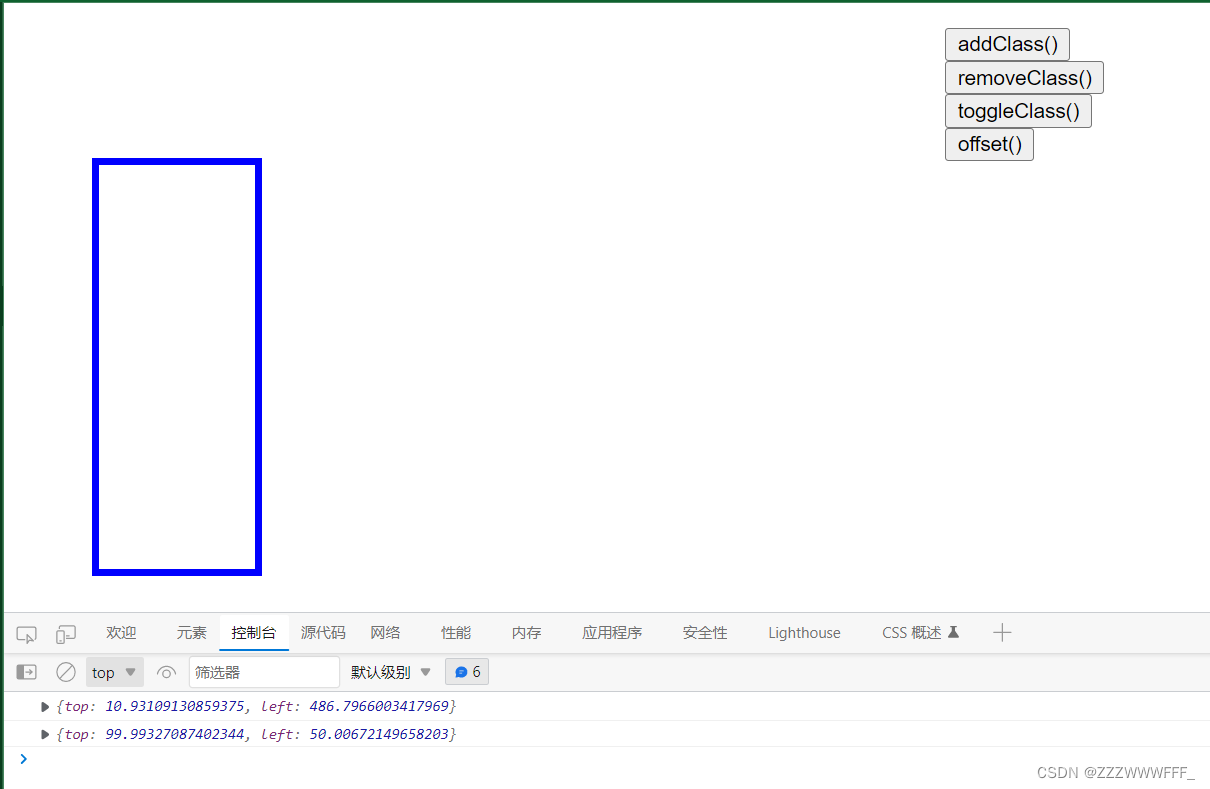Show the console sidebar icon
Viewport: 1210px width, 789px height.
pos(26,671)
